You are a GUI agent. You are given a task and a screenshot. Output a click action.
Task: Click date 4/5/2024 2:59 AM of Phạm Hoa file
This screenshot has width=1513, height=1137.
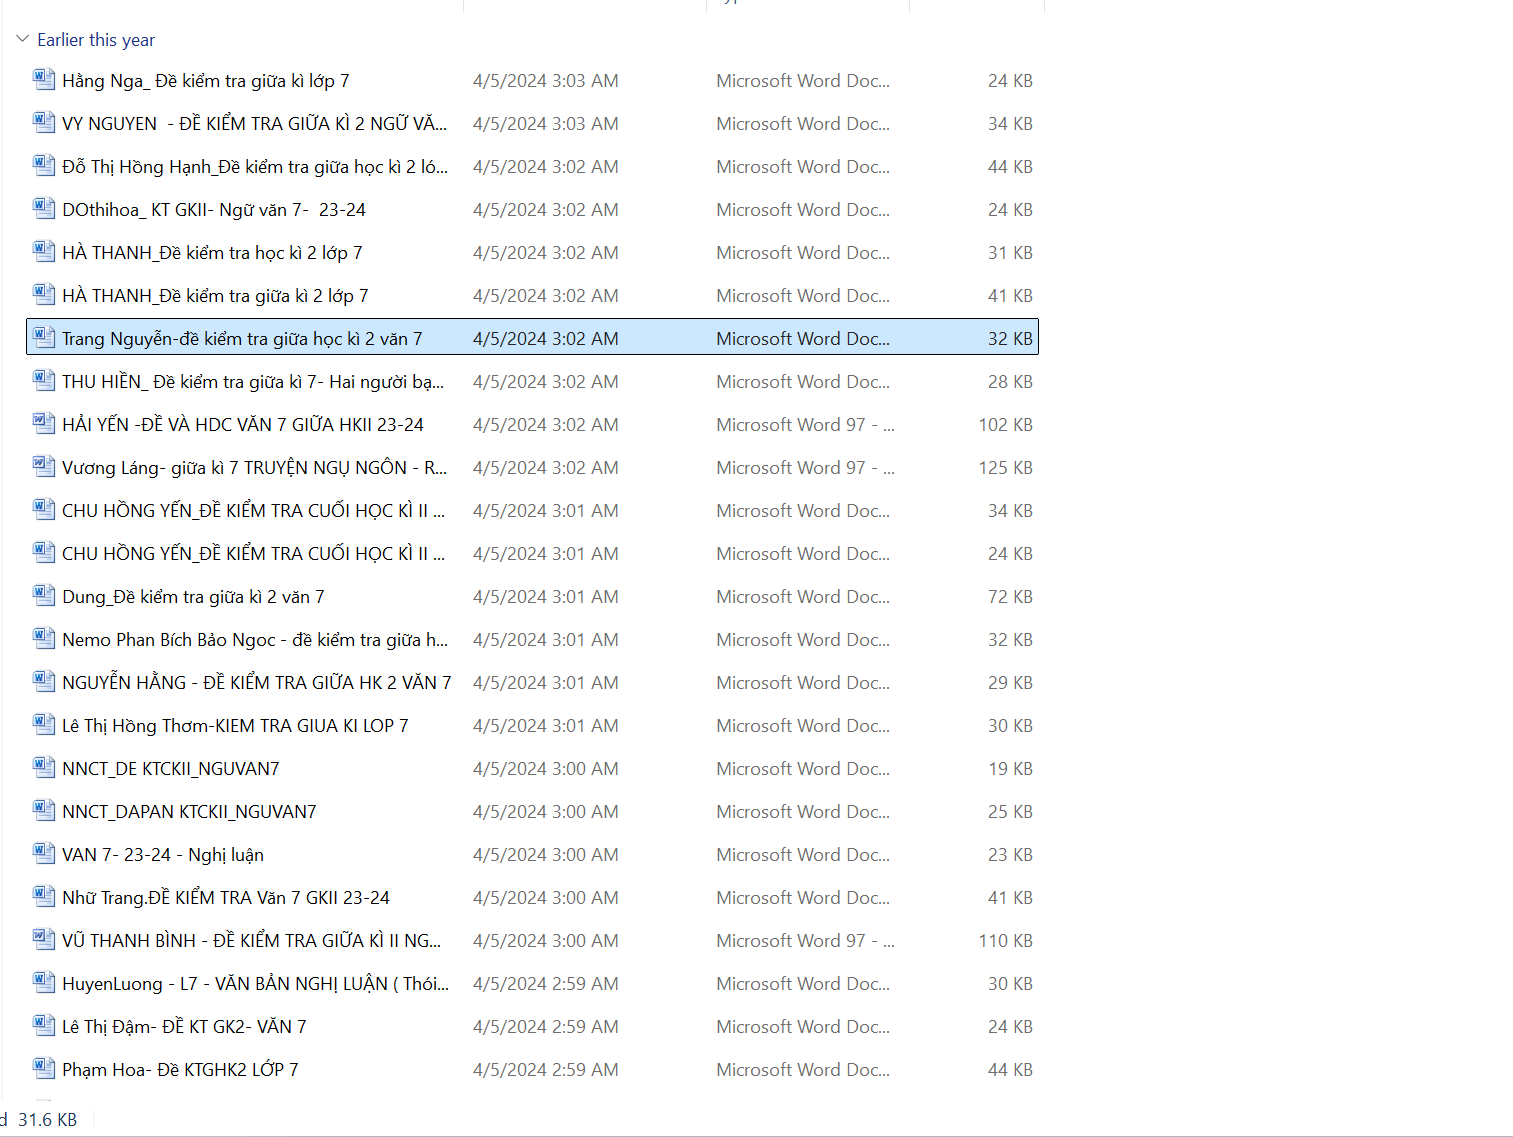coord(545,1070)
